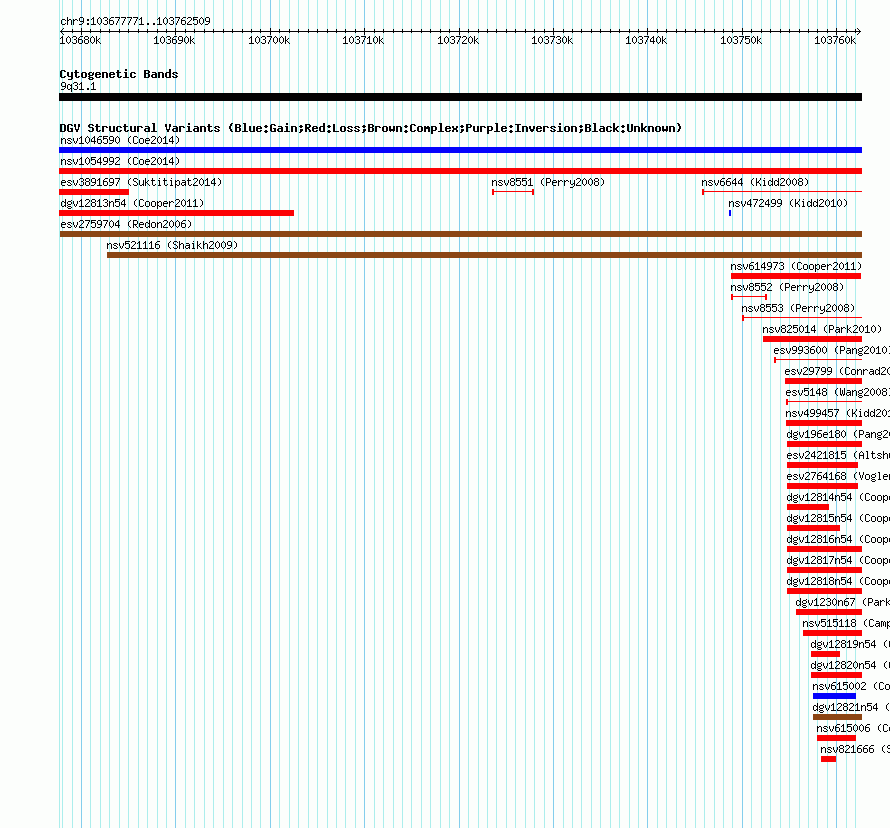Click the 103720k ruler position label
Screen dimensions: 890x828
tap(458, 40)
